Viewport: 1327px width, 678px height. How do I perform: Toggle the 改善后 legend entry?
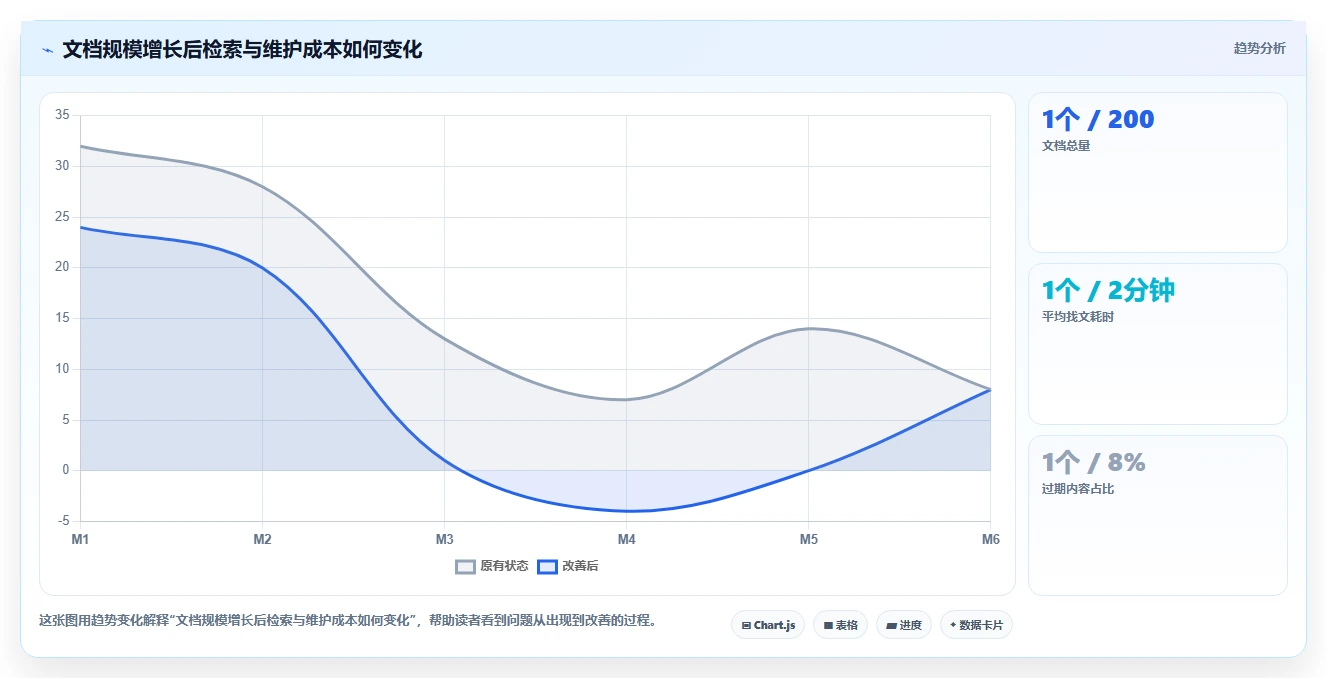click(568, 566)
